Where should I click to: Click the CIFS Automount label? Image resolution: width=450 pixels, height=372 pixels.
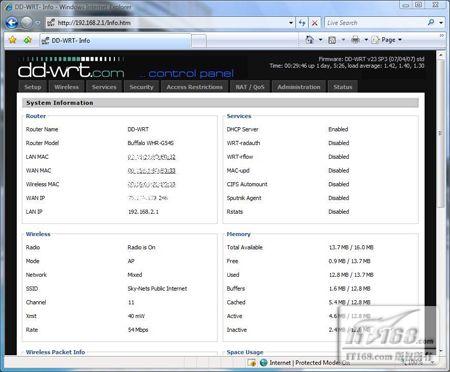click(247, 184)
